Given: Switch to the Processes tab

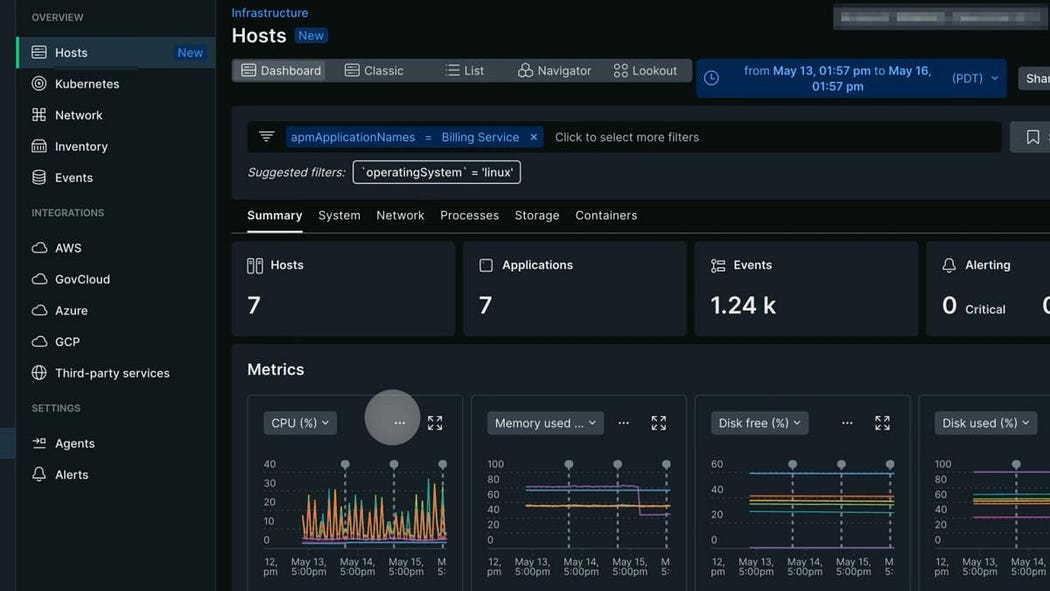Looking at the screenshot, I should coord(469,215).
